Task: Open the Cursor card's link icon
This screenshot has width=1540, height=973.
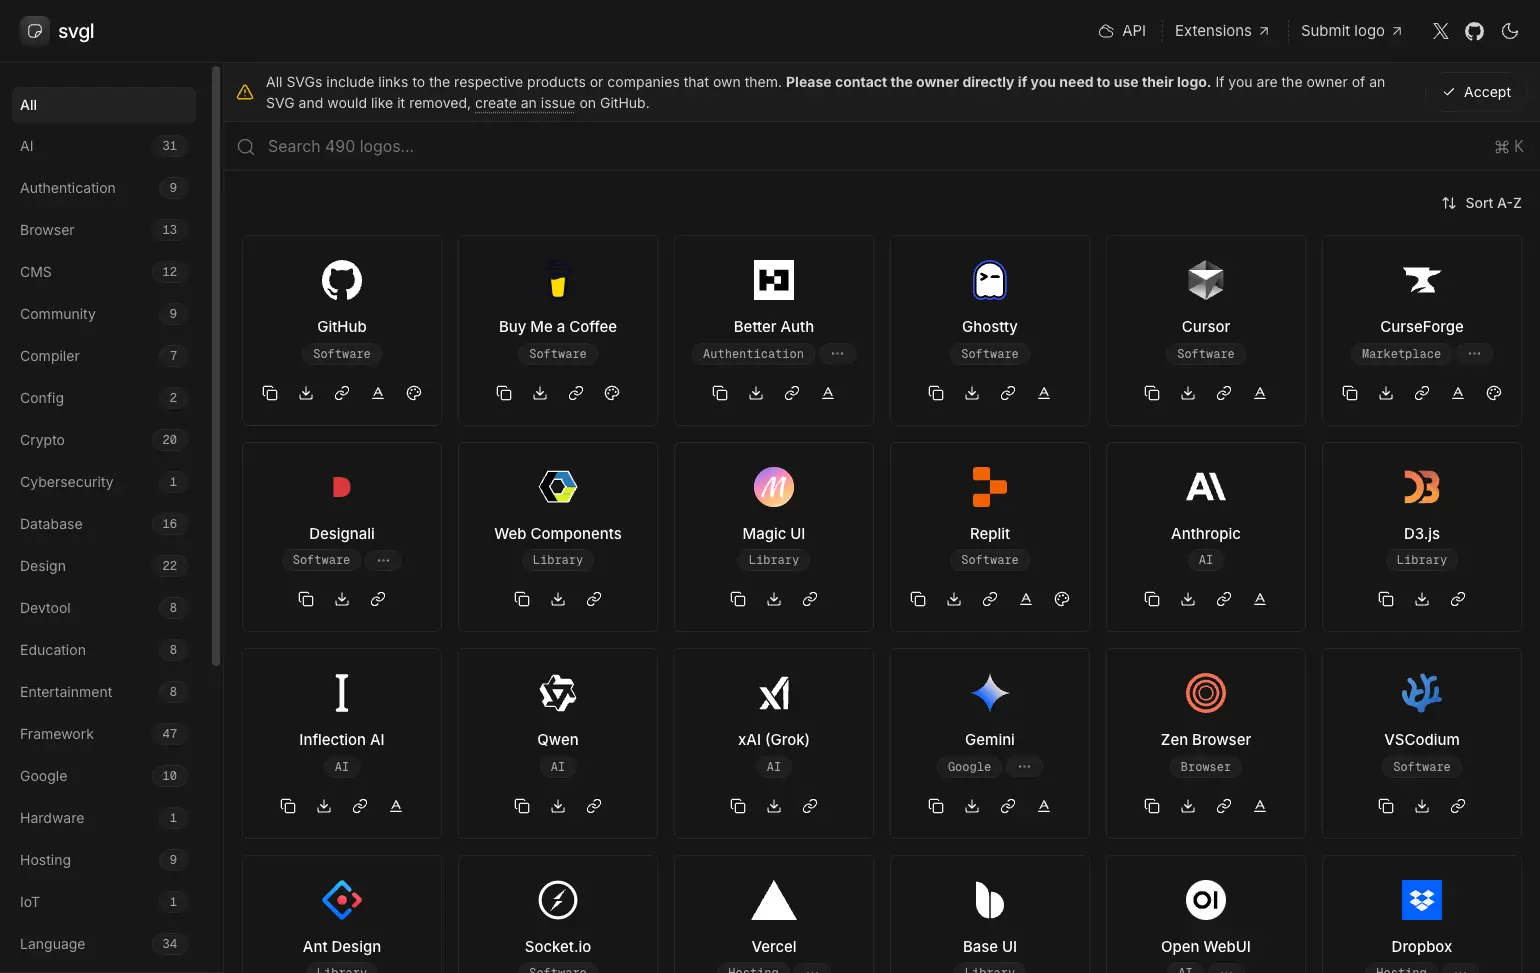Action: pyautogui.click(x=1224, y=393)
